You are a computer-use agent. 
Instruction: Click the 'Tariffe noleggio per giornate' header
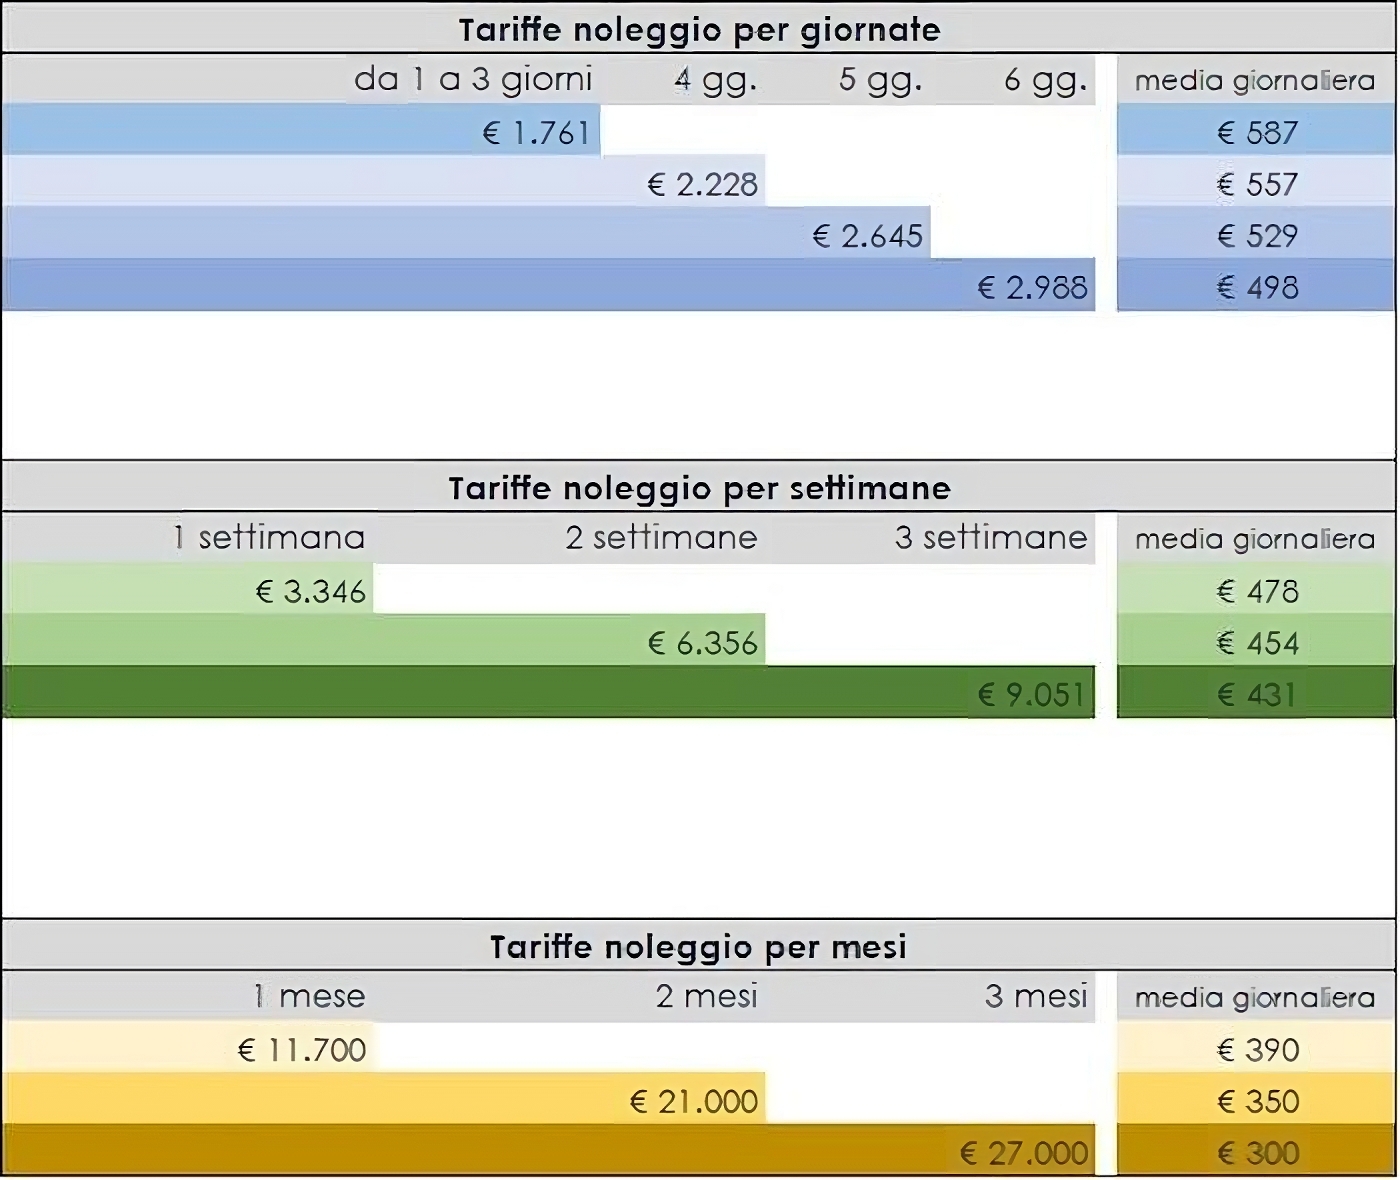click(x=699, y=30)
